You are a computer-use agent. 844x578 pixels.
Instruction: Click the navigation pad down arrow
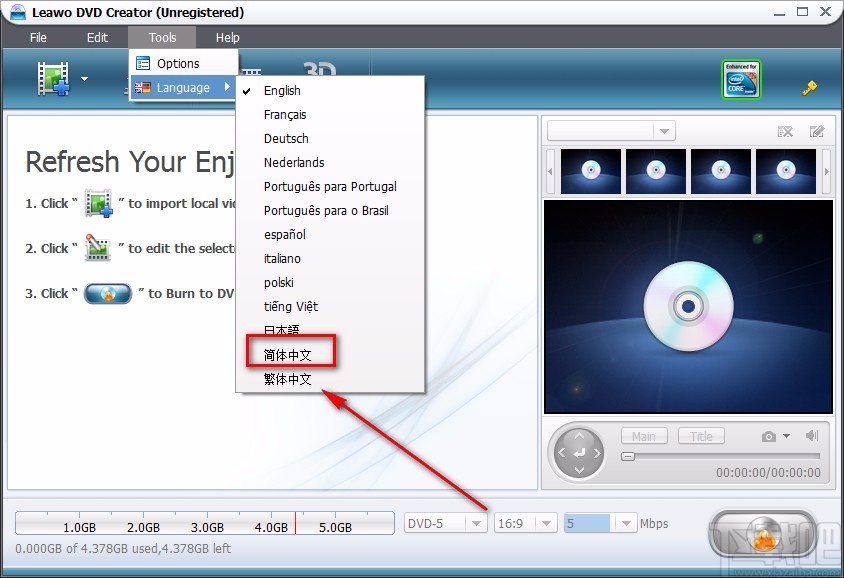(x=579, y=470)
